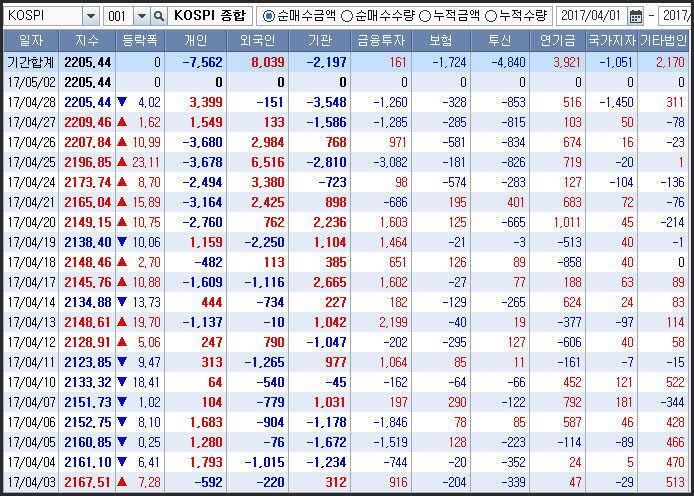Click the 기관 column header
The width and height of the screenshot is (694, 496).
click(320, 41)
